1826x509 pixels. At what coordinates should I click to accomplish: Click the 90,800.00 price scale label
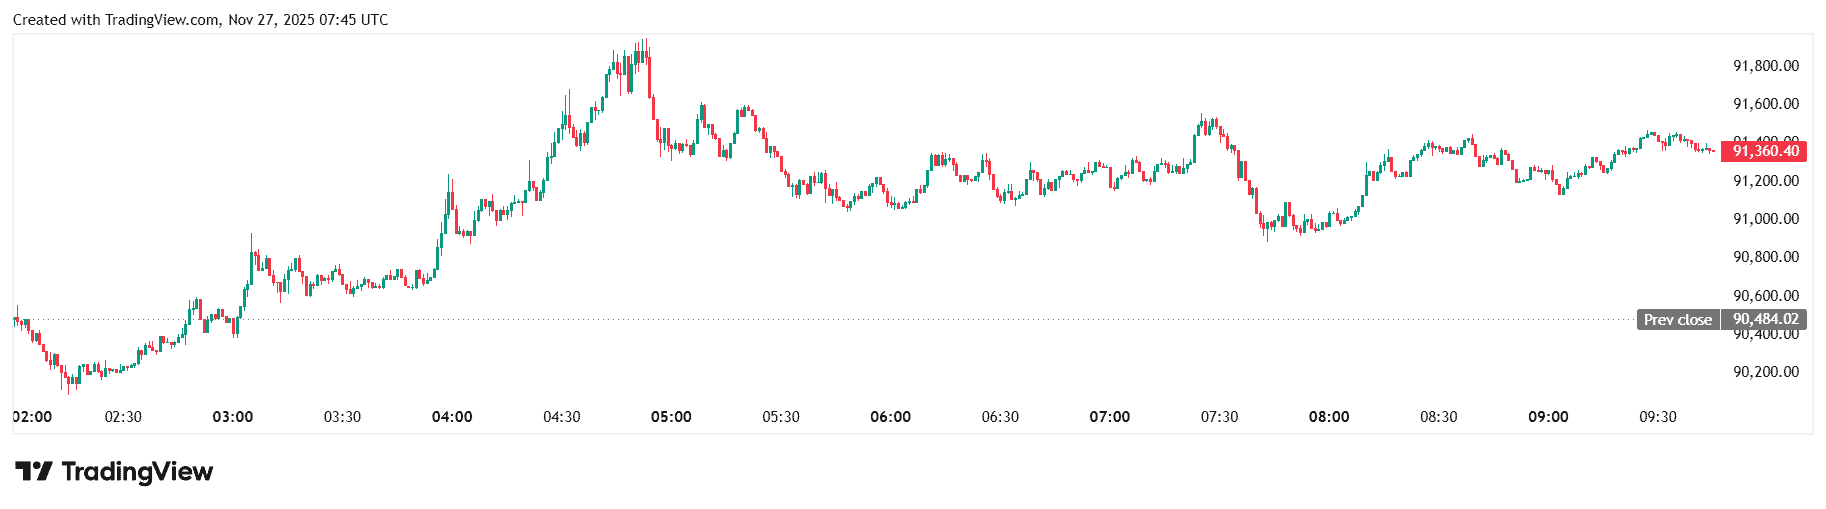pos(1765,257)
